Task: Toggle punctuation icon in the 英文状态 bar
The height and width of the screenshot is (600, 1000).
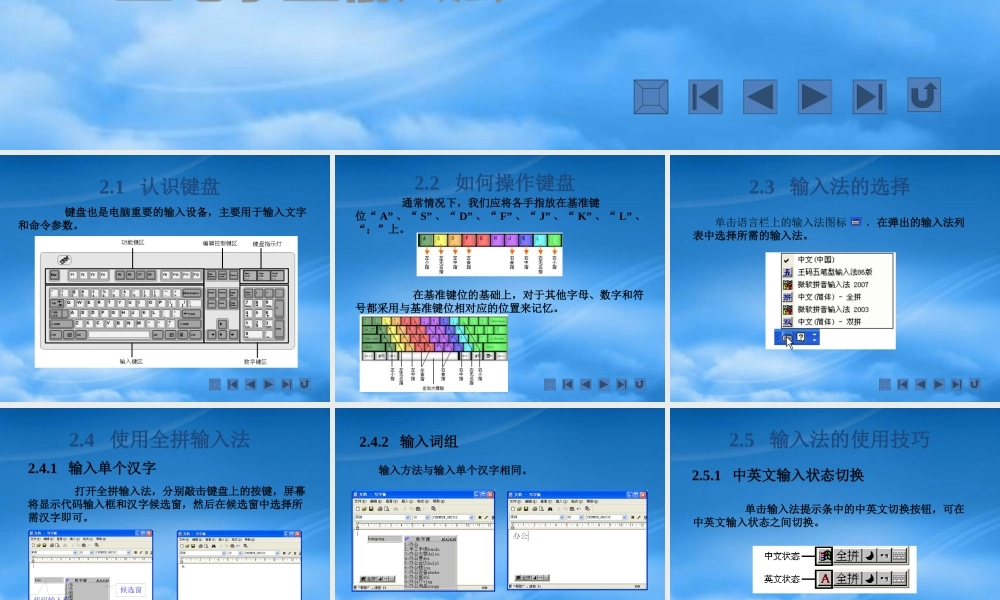Action: coord(884,579)
